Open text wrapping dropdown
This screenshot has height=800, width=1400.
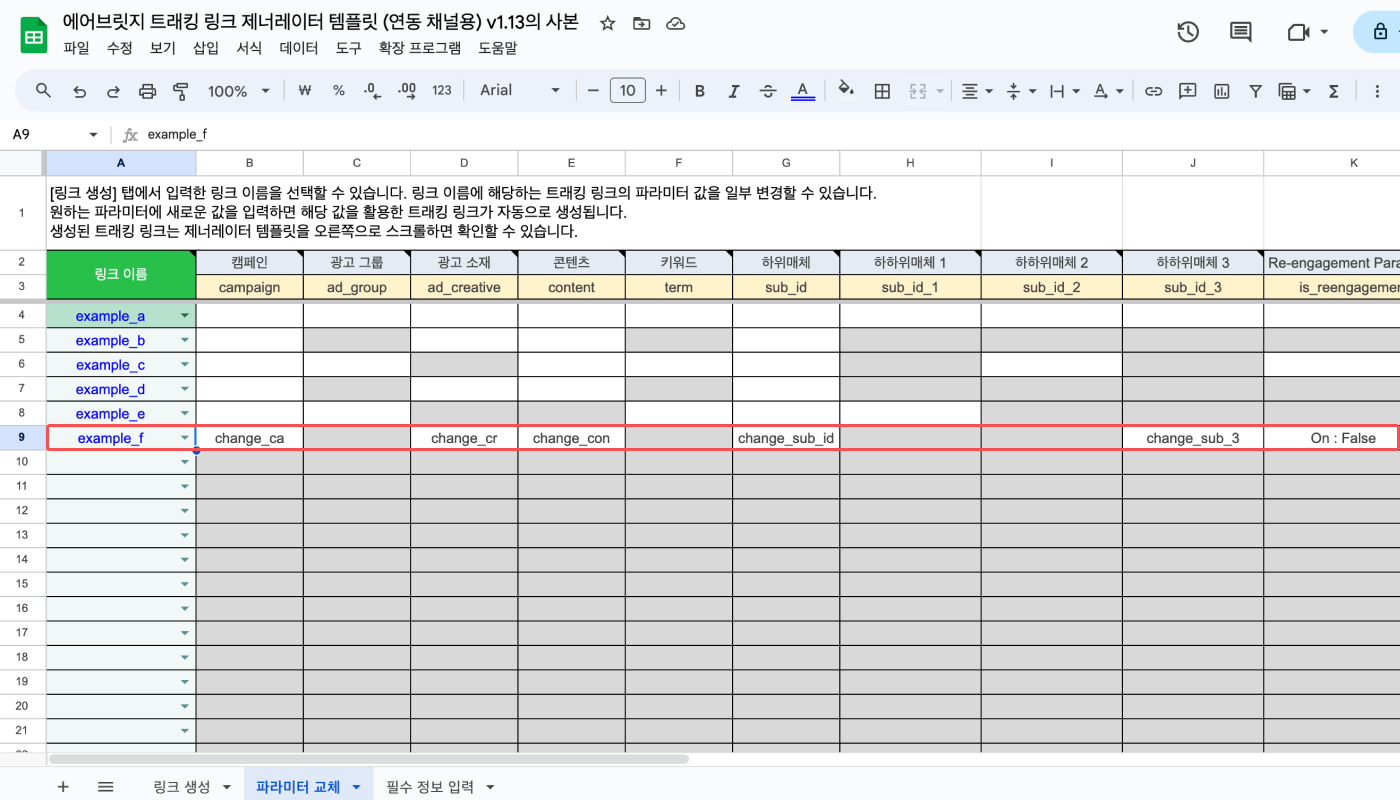(1064, 91)
